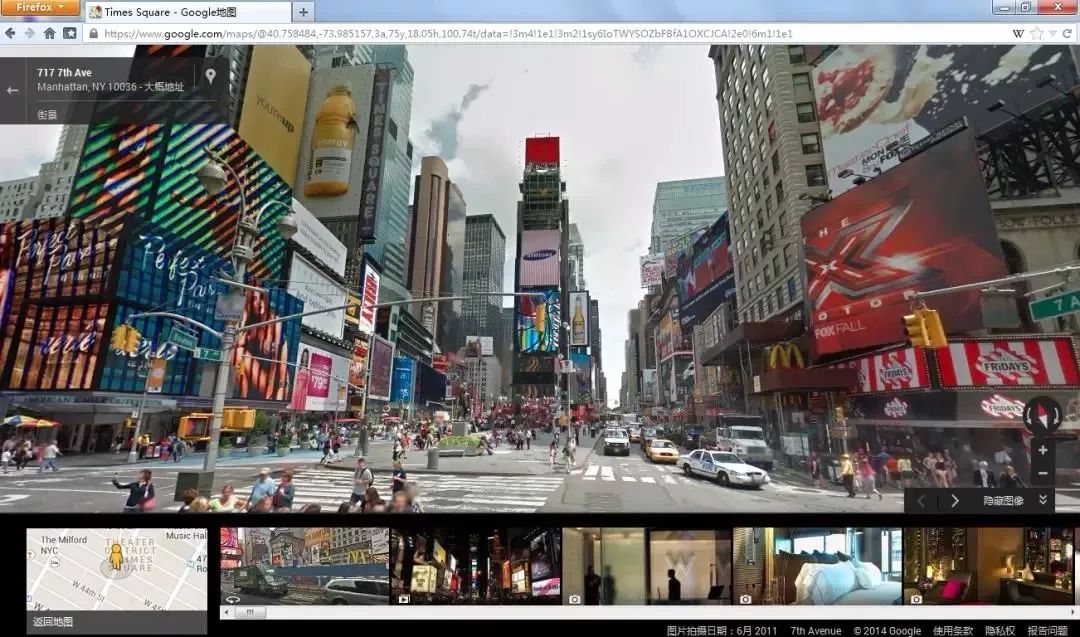Click the compass rotation control
The height and width of the screenshot is (637, 1080).
pos(1043,415)
